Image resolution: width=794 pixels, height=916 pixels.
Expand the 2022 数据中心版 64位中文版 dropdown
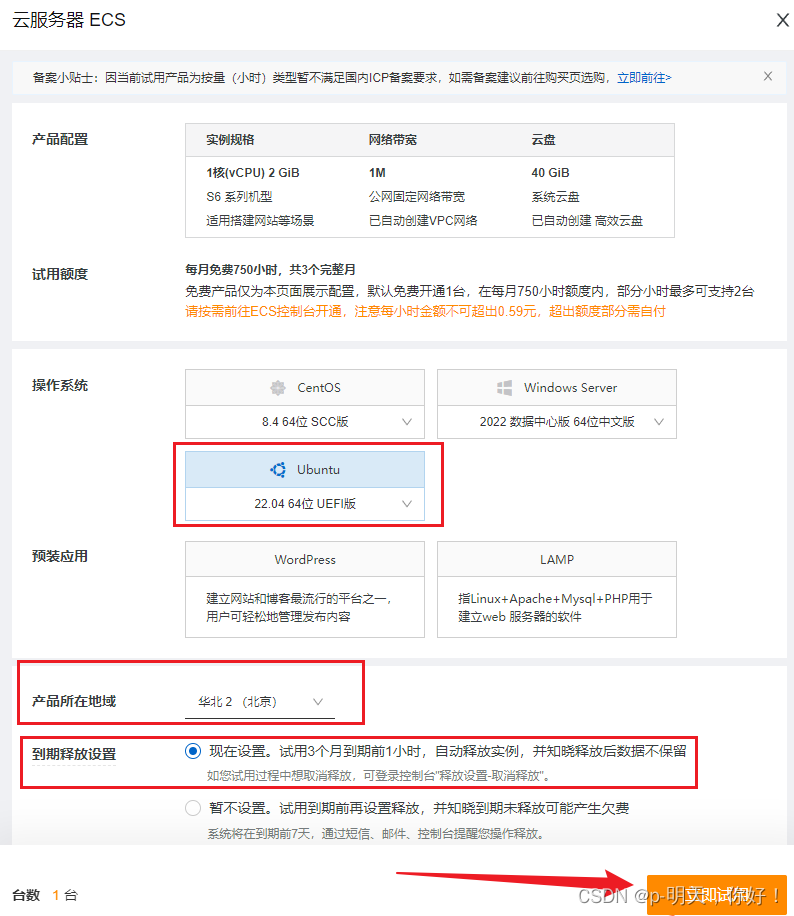coord(557,422)
